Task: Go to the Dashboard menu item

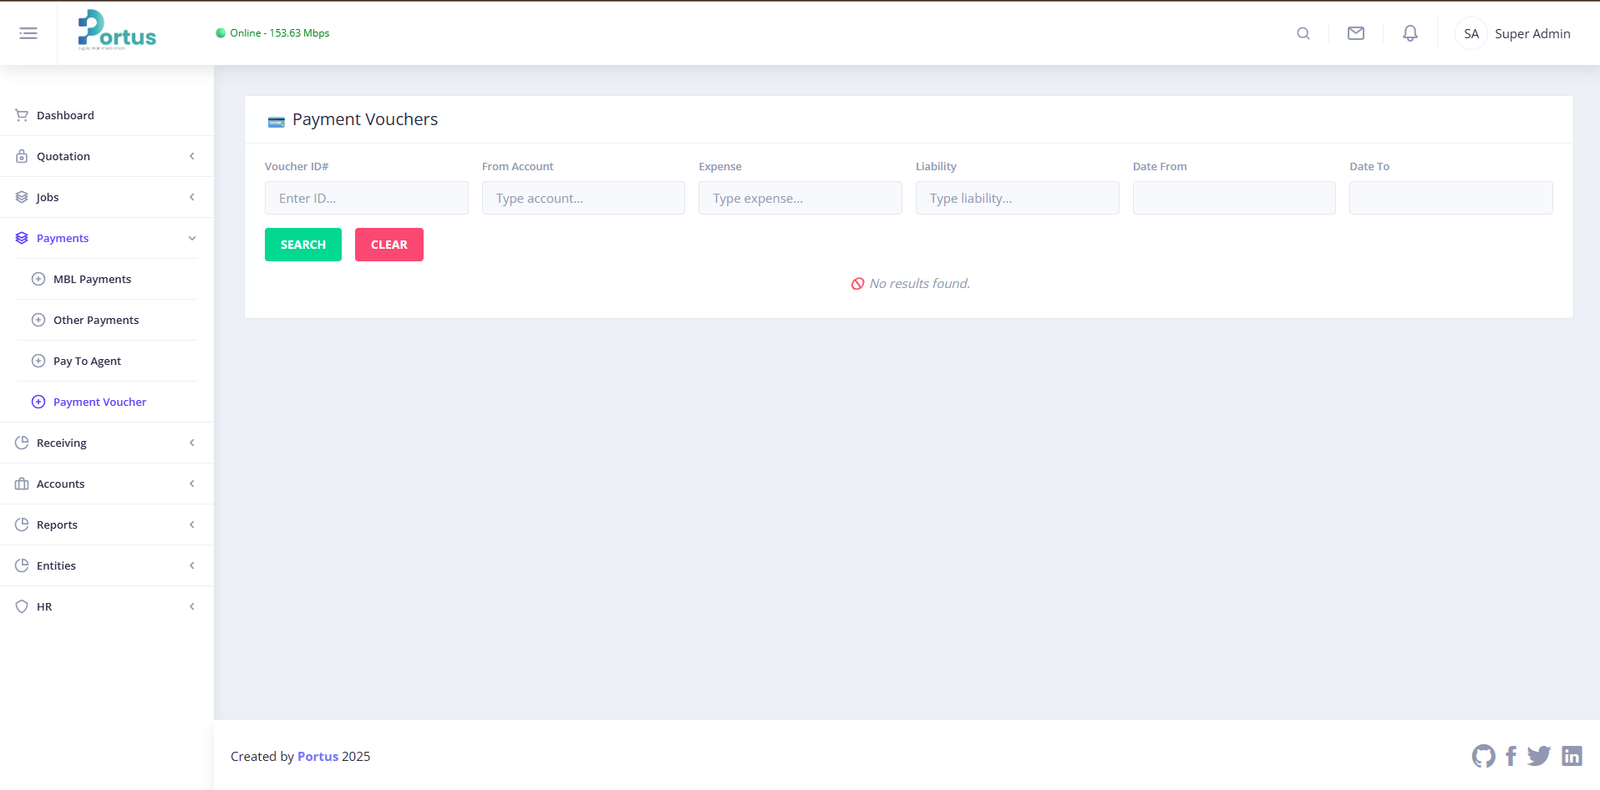Action: pos(65,115)
